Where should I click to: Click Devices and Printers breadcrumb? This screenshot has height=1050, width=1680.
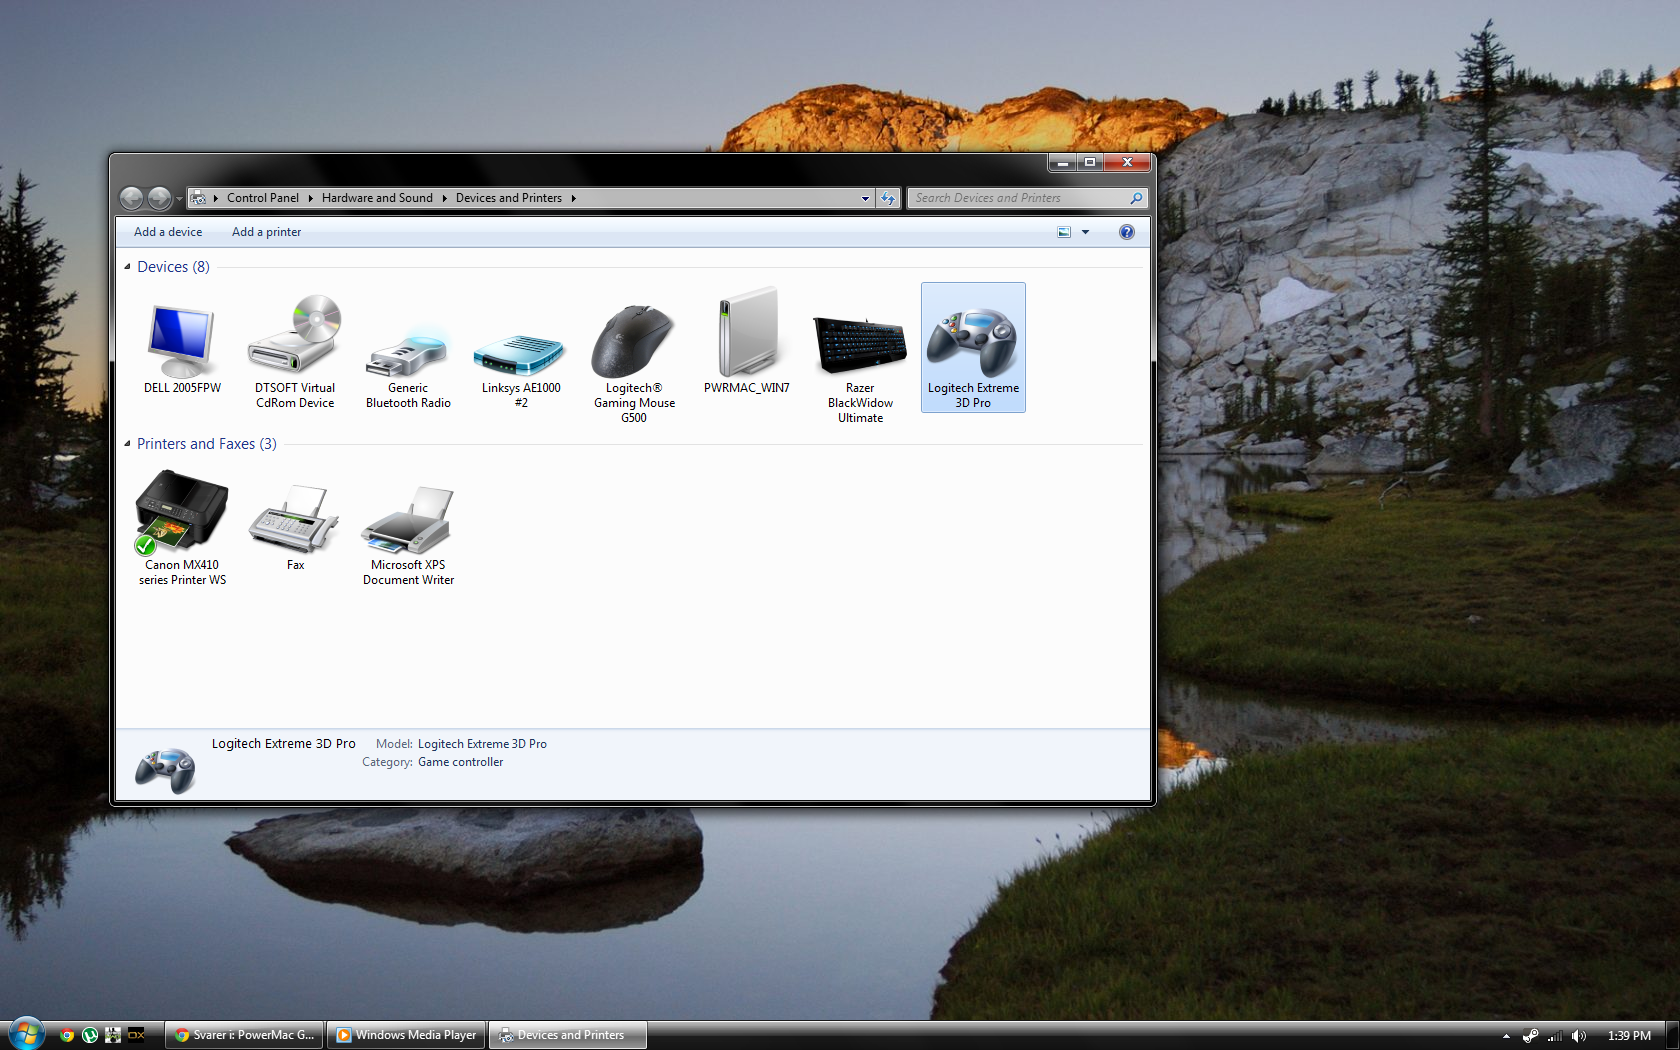(509, 198)
